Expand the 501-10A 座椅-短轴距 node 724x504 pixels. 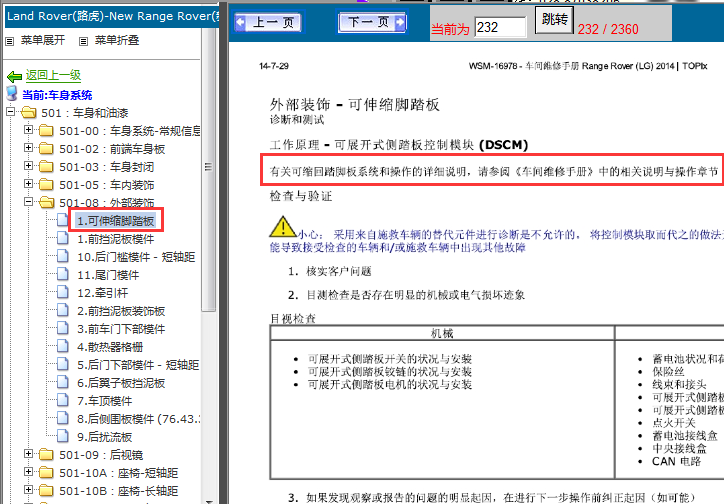pos(28,472)
